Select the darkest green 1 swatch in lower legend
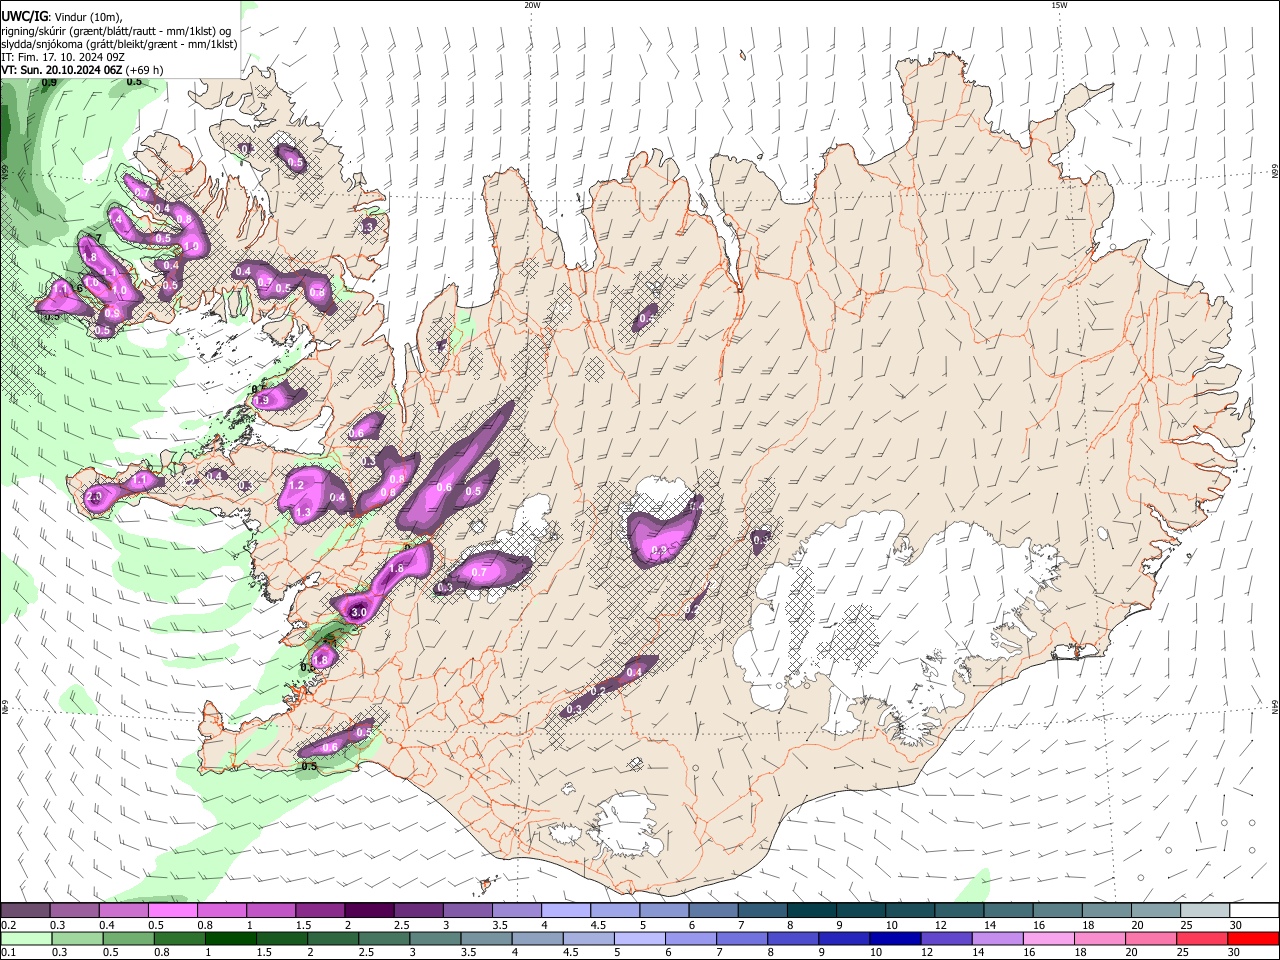This screenshot has width=1280, height=960. pyautogui.click(x=230, y=938)
